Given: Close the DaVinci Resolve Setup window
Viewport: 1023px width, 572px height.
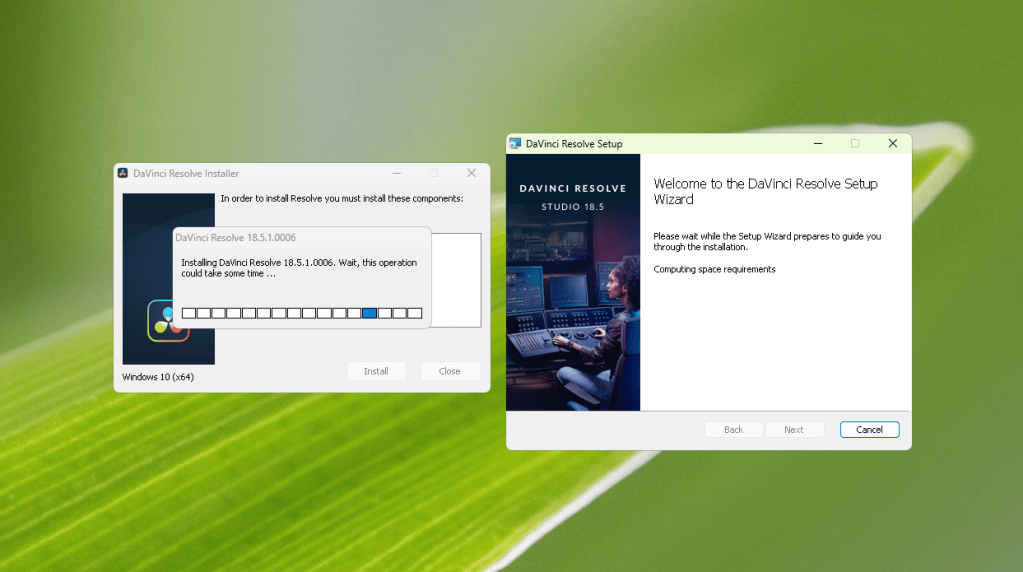Looking at the screenshot, I should (x=893, y=143).
